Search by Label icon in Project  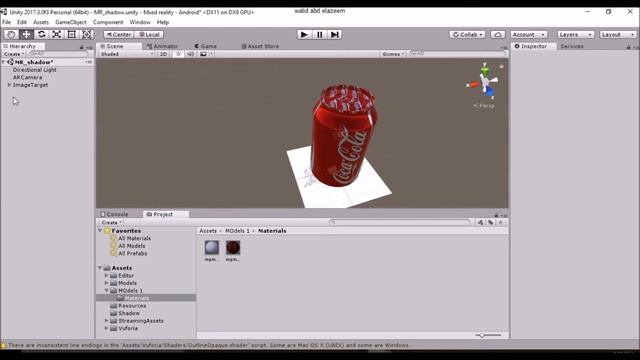pyautogui.click(x=490, y=222)
